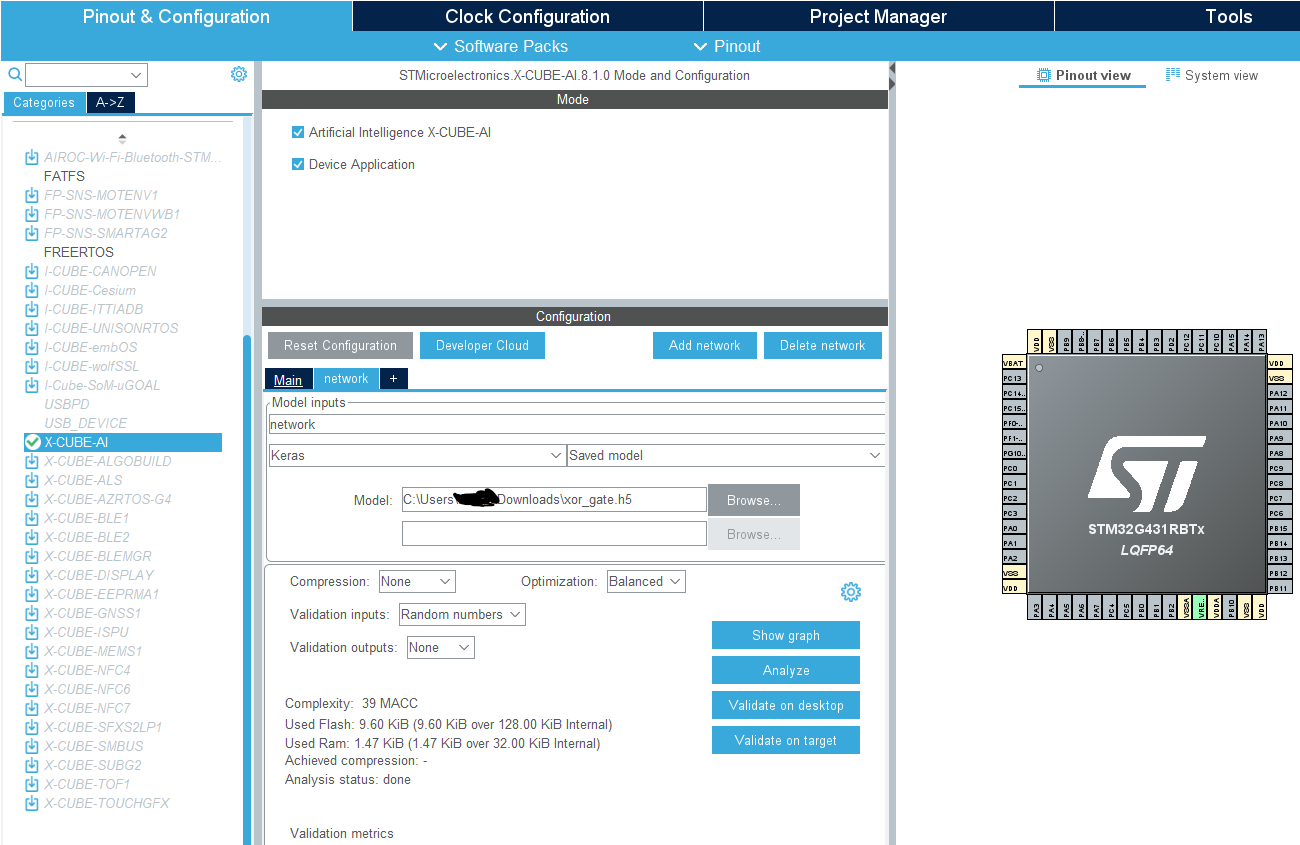Screen dimensions: 1300x845
Task: Select FATFS in the category list
Action: tap(64, 176)
